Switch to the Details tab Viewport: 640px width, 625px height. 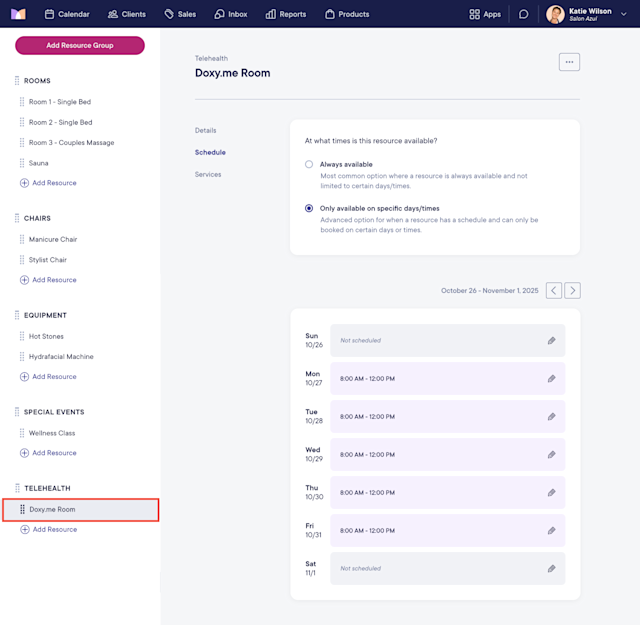205,130
